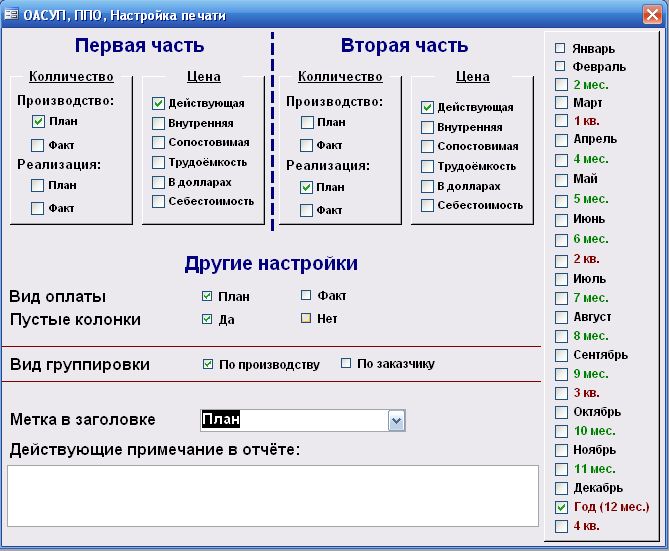Check Себестоимость in Вторая часть
This screenshot has height=551, width=669.
pos(428,206)
